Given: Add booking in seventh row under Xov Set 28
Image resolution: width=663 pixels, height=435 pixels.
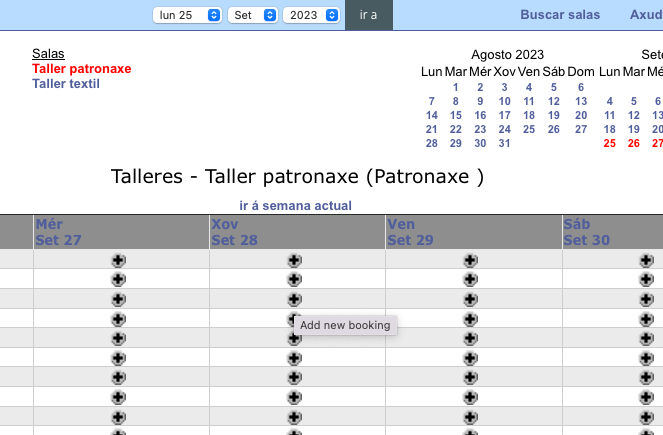Looking at the screenshot, I should point(294,377).
